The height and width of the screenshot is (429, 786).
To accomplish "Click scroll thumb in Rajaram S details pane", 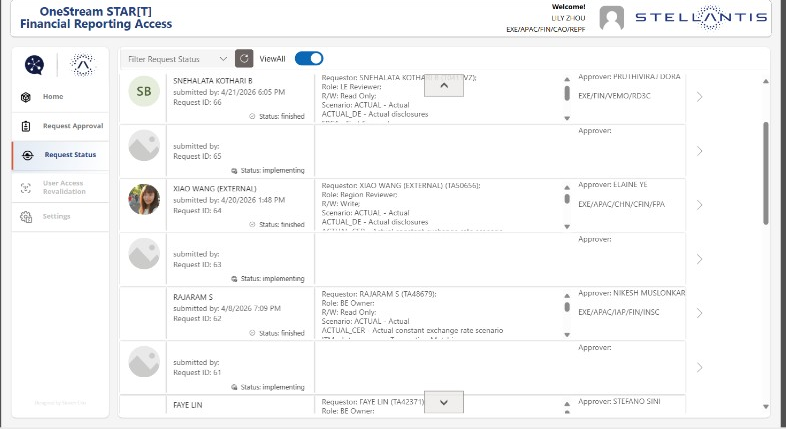I will 567,307.
